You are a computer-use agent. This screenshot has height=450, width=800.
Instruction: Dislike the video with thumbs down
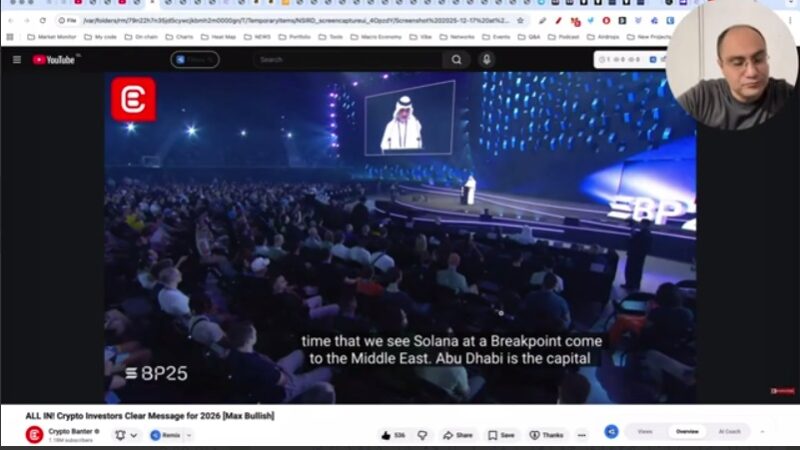422,435
